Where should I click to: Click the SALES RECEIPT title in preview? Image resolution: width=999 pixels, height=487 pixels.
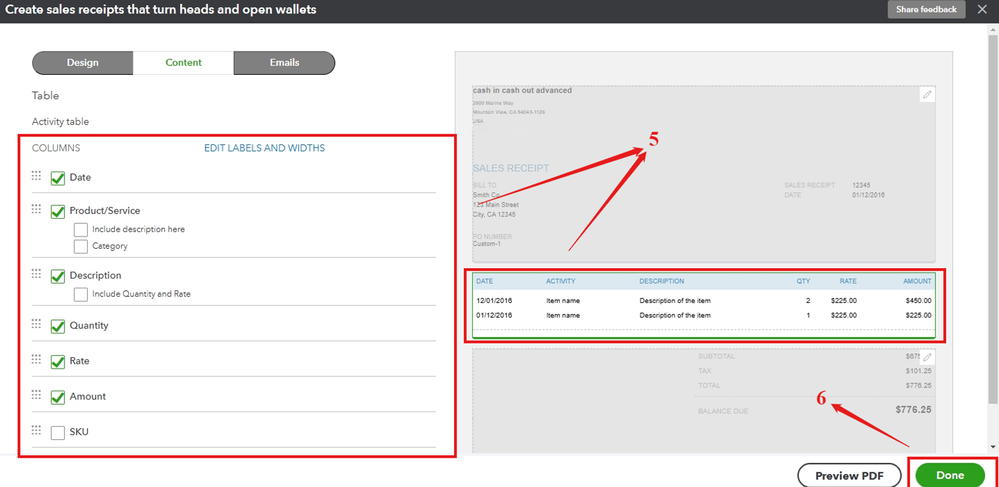point(511,168)
